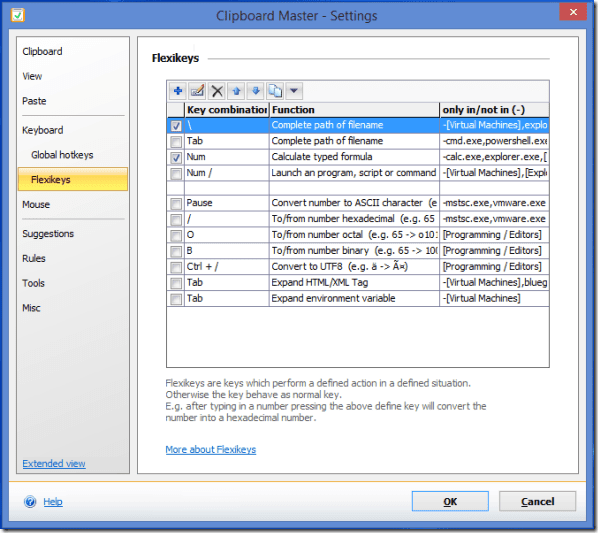Viewport: 598px width, 533px height.
Task: Click the Cancel button
Action: pos(537,501)
